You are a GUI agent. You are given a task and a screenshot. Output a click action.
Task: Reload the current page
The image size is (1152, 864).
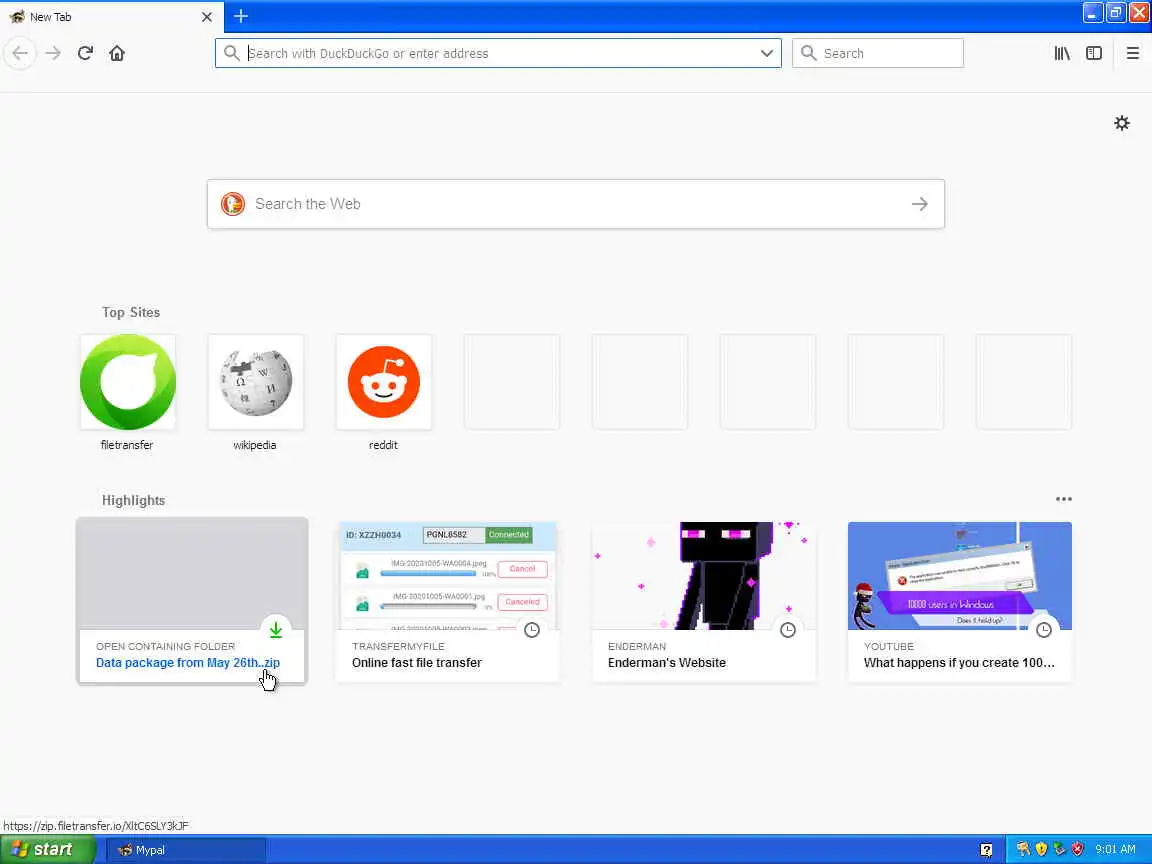click(x=85, y=53)
